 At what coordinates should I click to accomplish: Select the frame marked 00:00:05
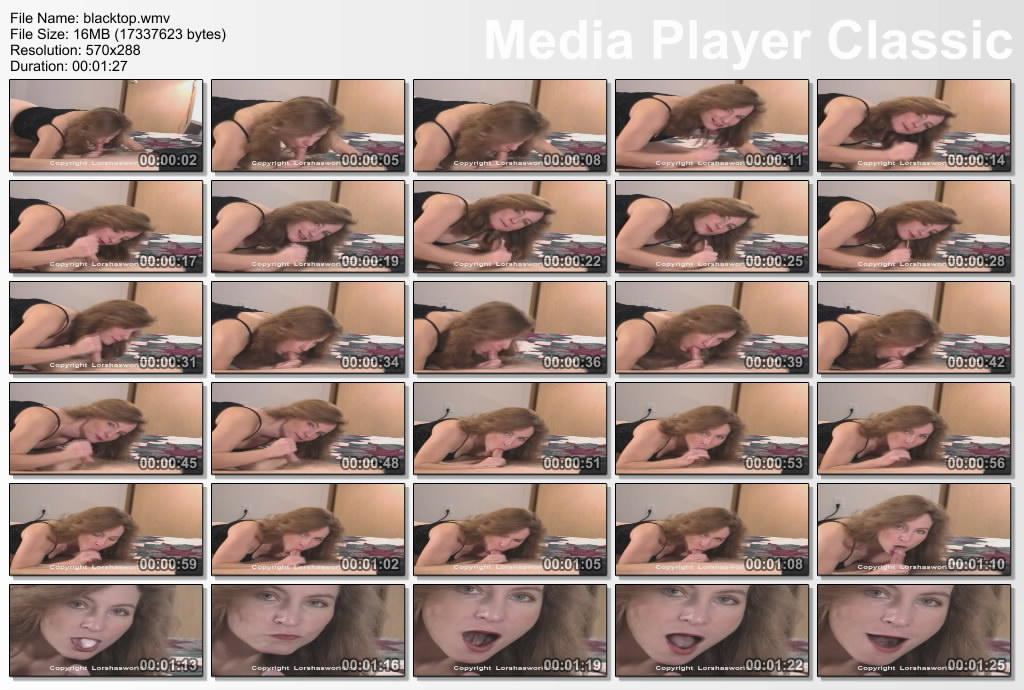tap(308, 126)
